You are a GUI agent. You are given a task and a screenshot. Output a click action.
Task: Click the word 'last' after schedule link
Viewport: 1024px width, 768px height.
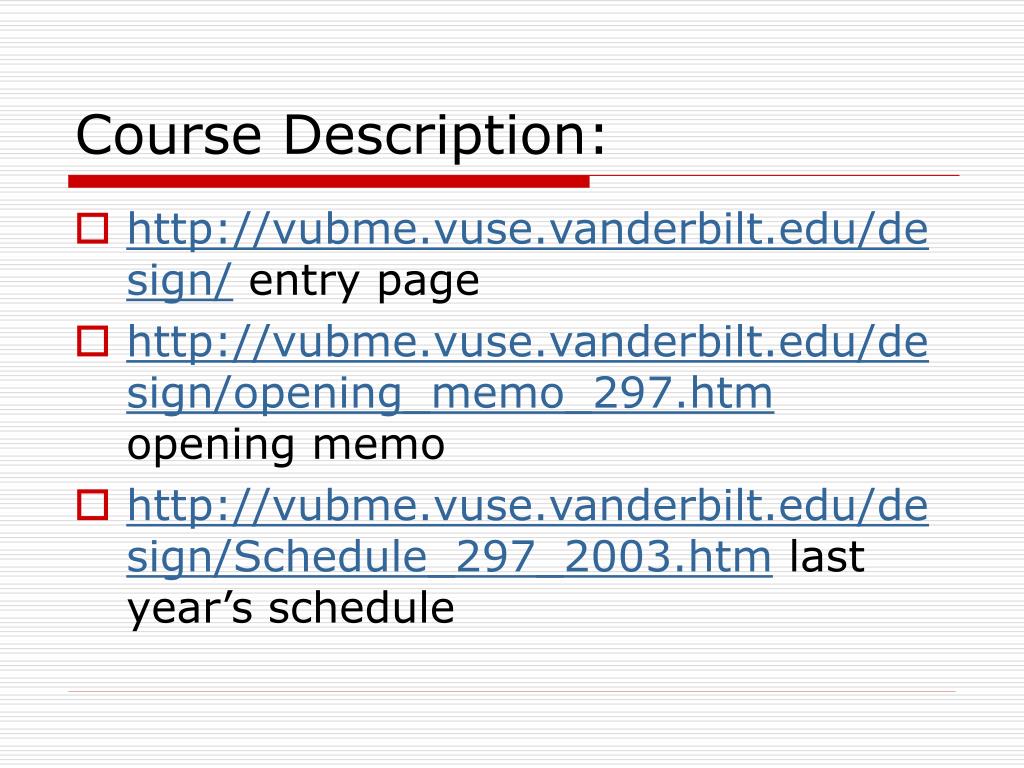827,556
